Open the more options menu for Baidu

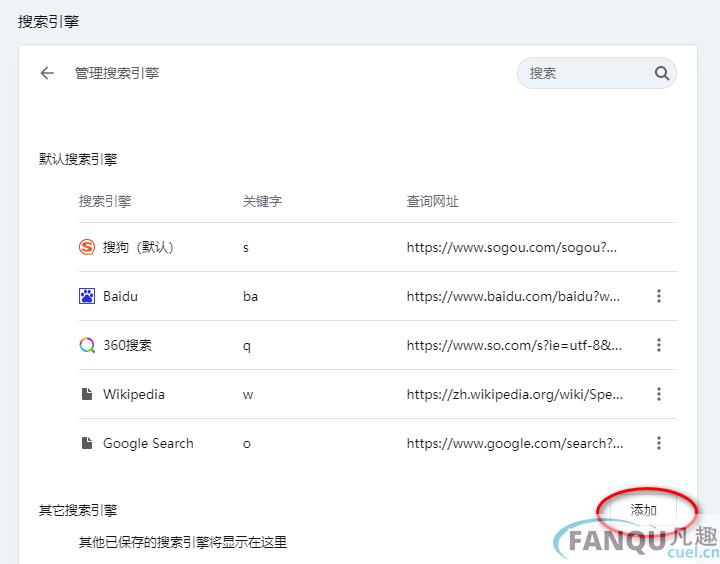point(659,296)
